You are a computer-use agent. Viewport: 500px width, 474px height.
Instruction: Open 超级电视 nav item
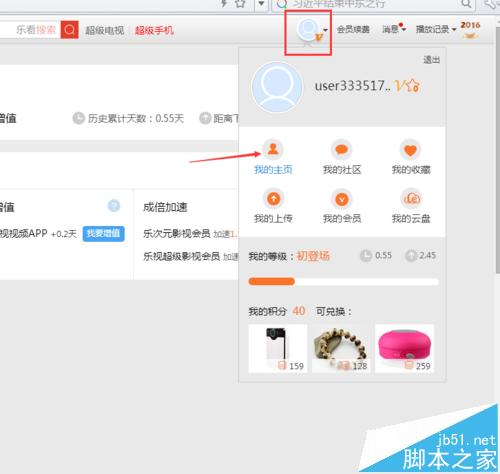click(x=105, y=30)
